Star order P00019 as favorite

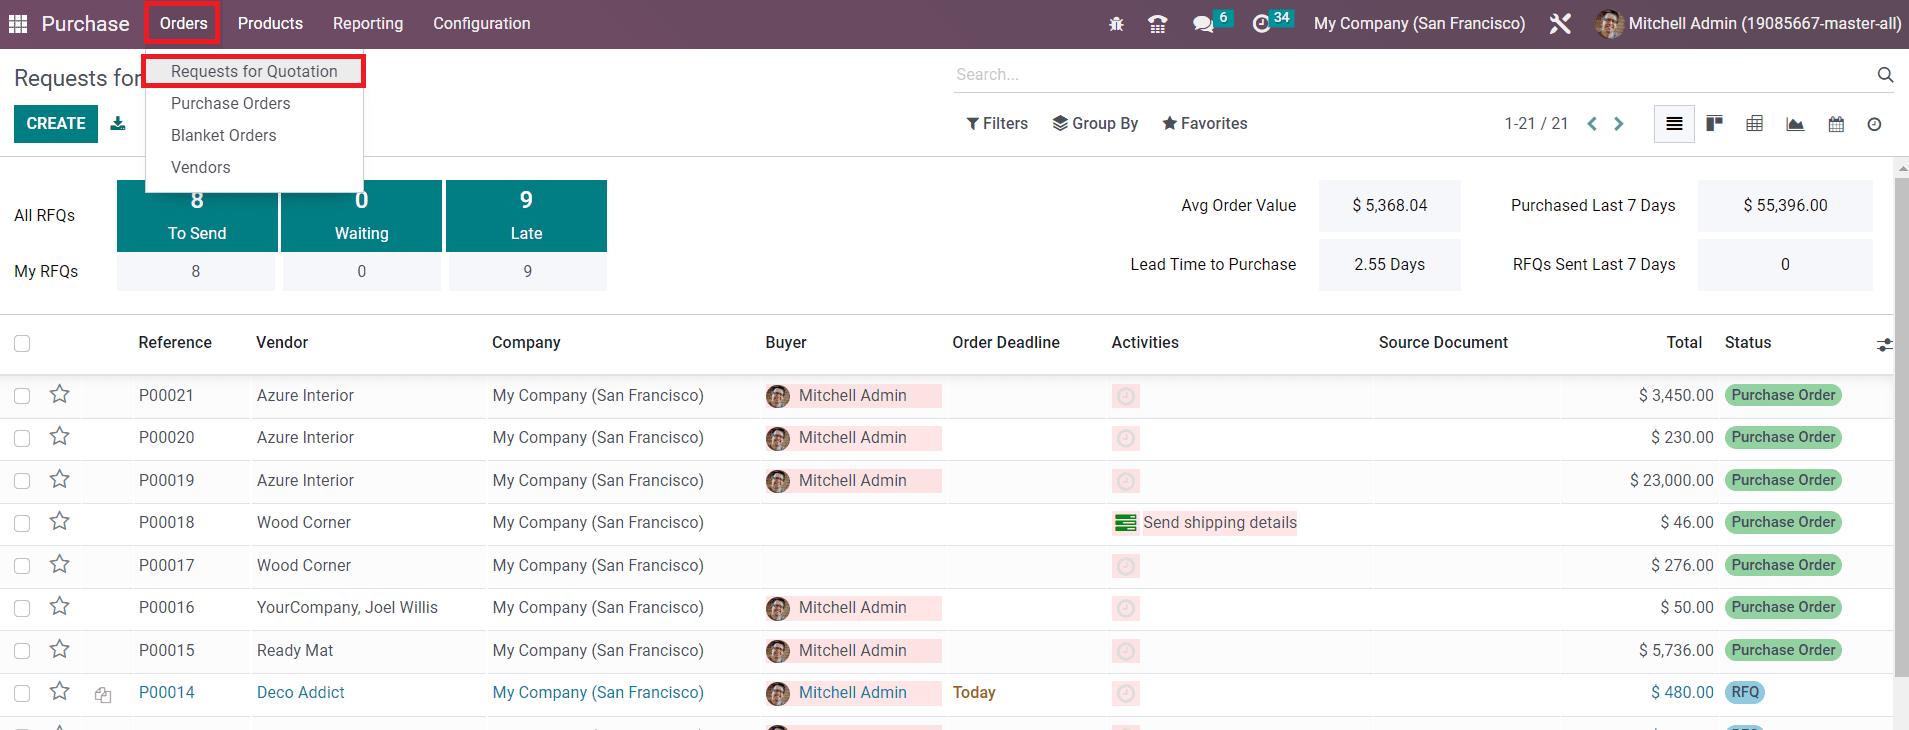(x=60, y=480)
